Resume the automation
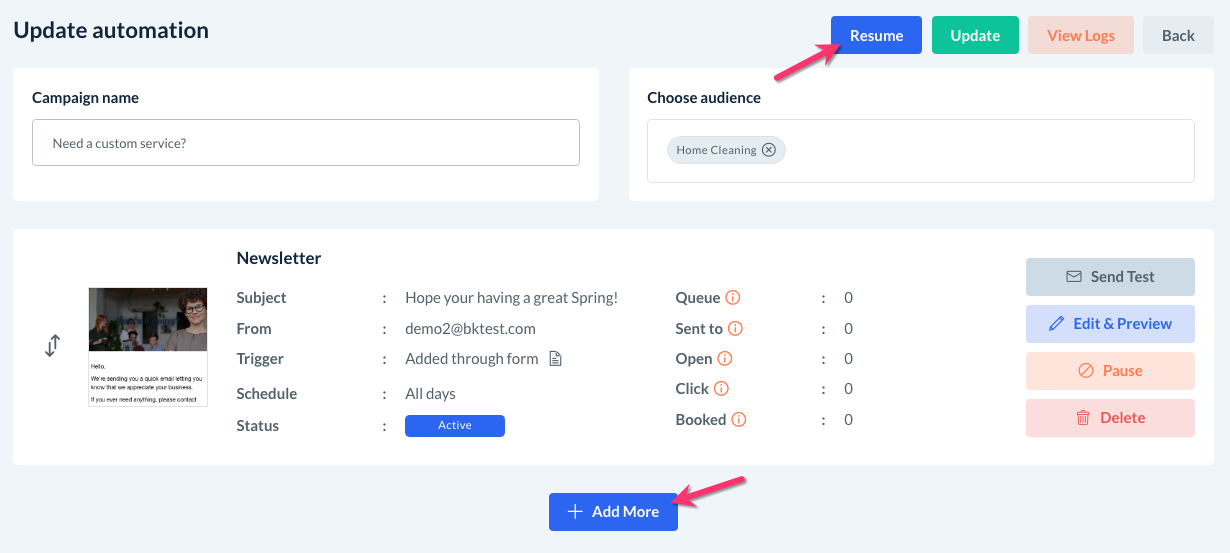Viewport: 1230px width, 553px height. [x=876, y=35]
